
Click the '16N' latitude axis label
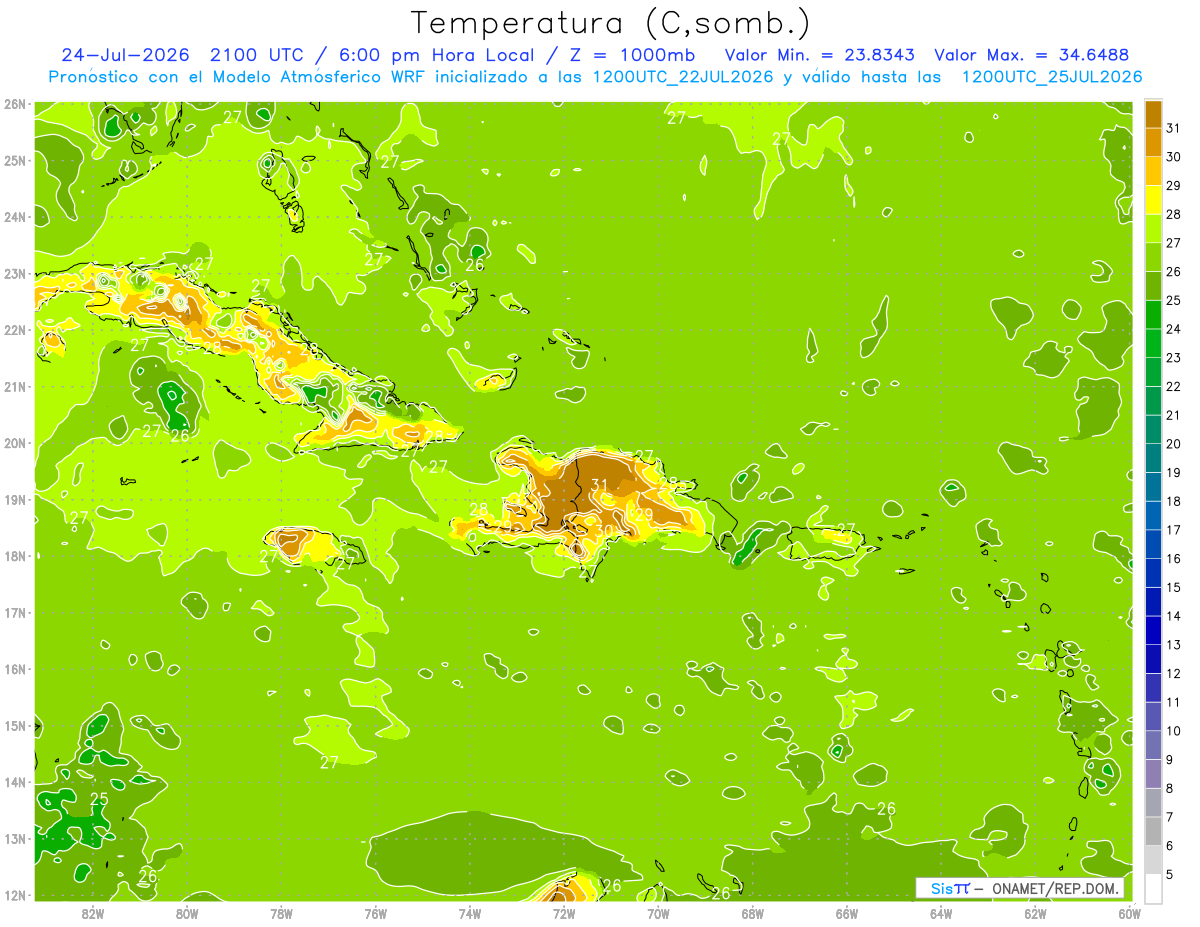14,669
